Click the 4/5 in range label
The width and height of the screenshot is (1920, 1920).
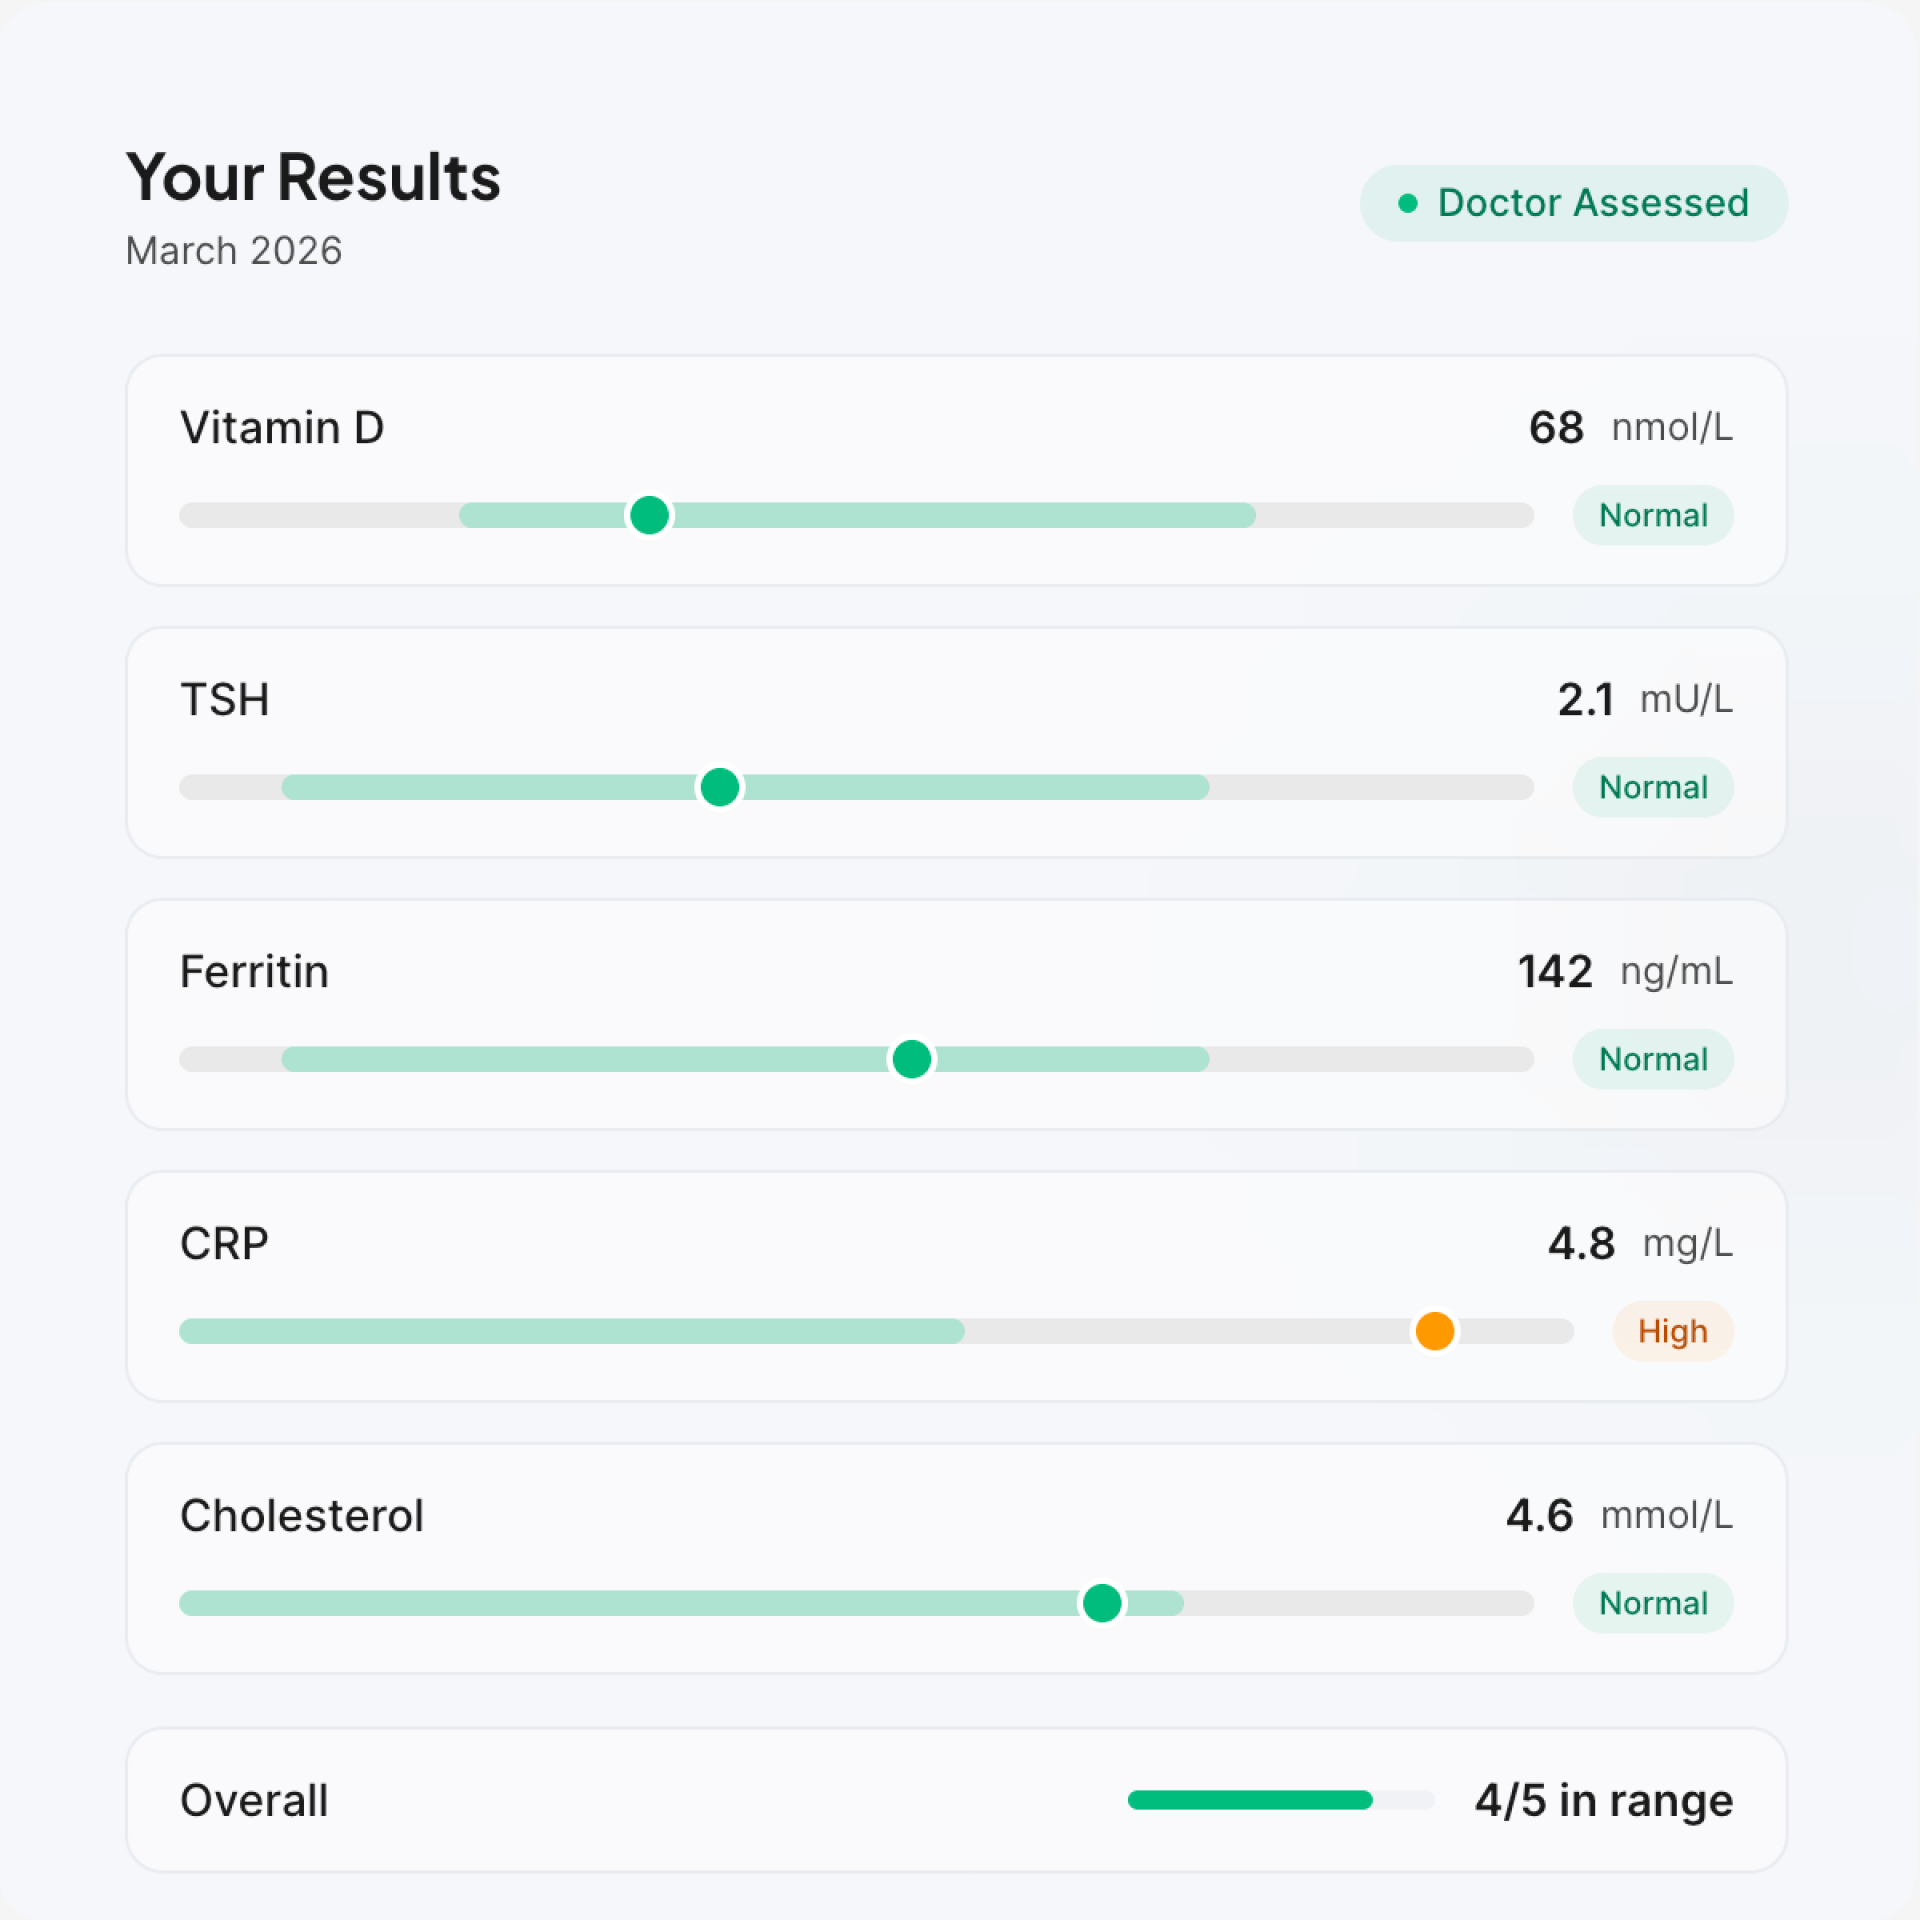point(1602,1800)
